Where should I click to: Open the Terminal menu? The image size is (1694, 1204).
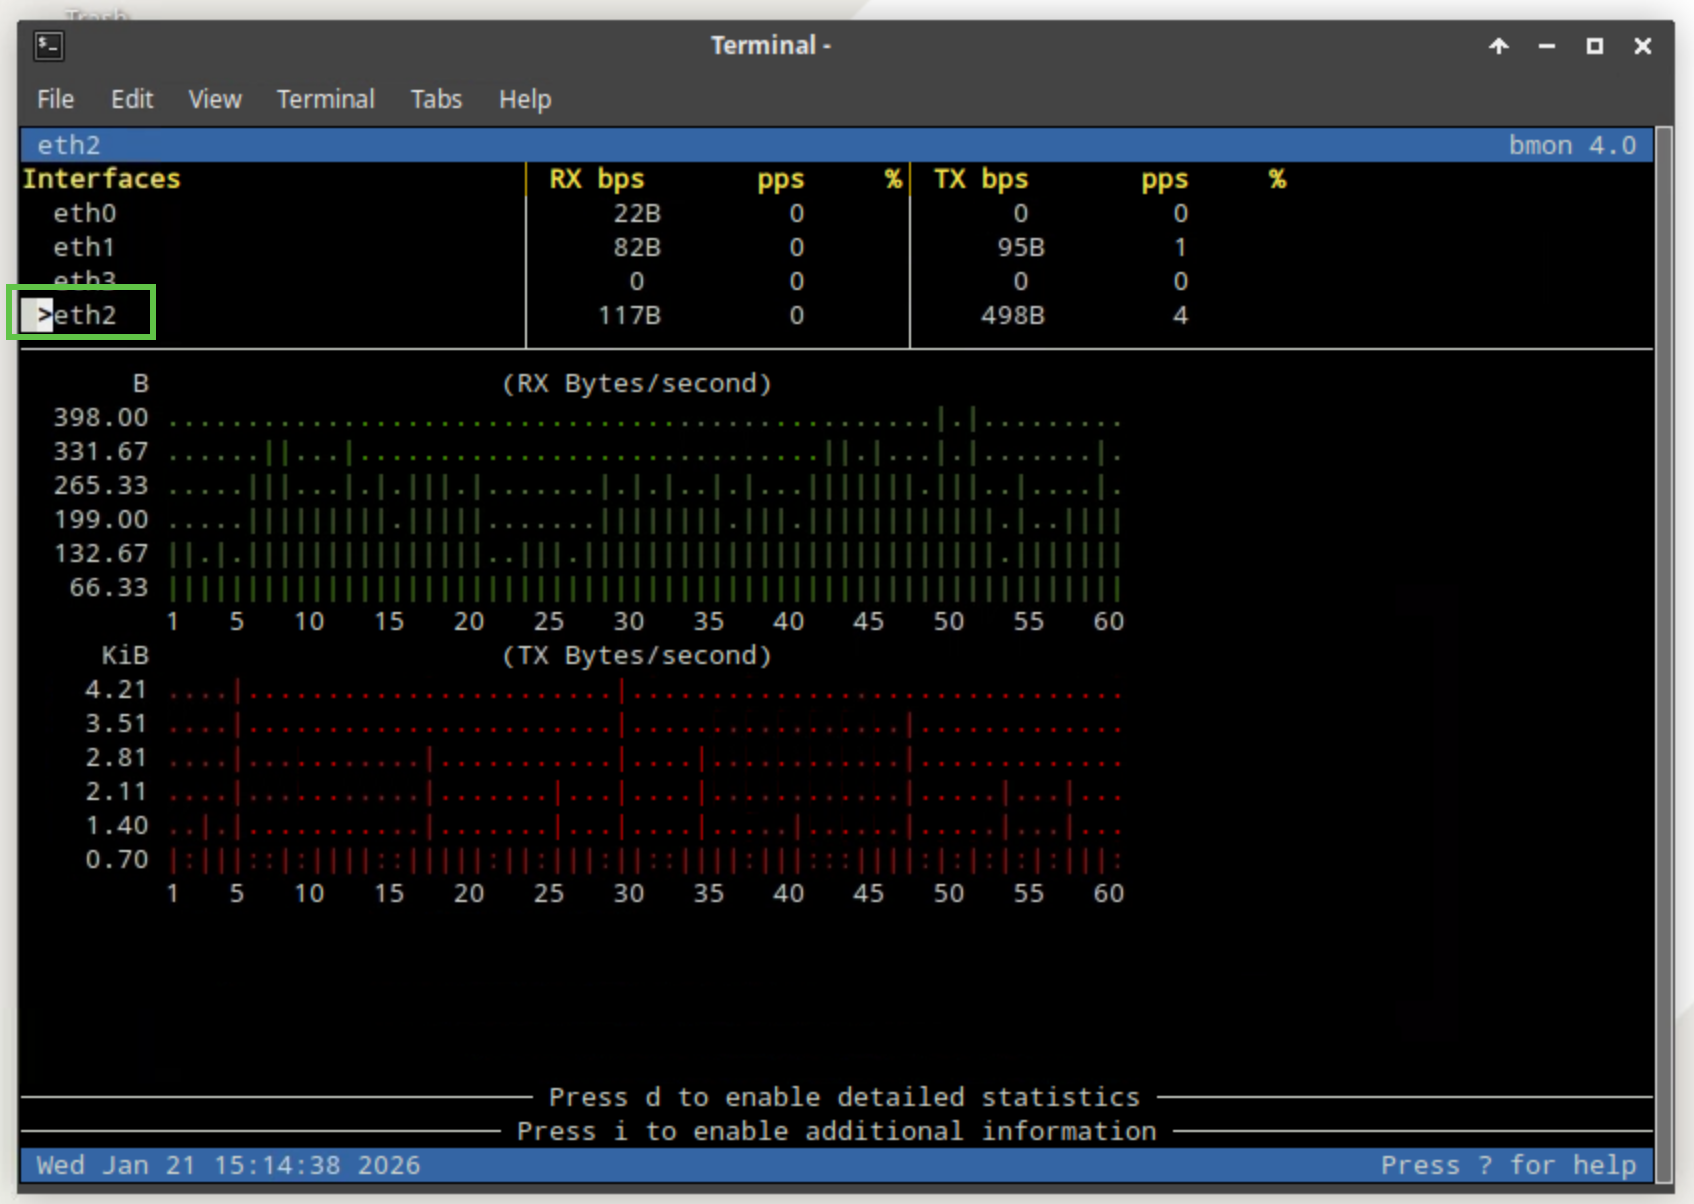(325, 99)
